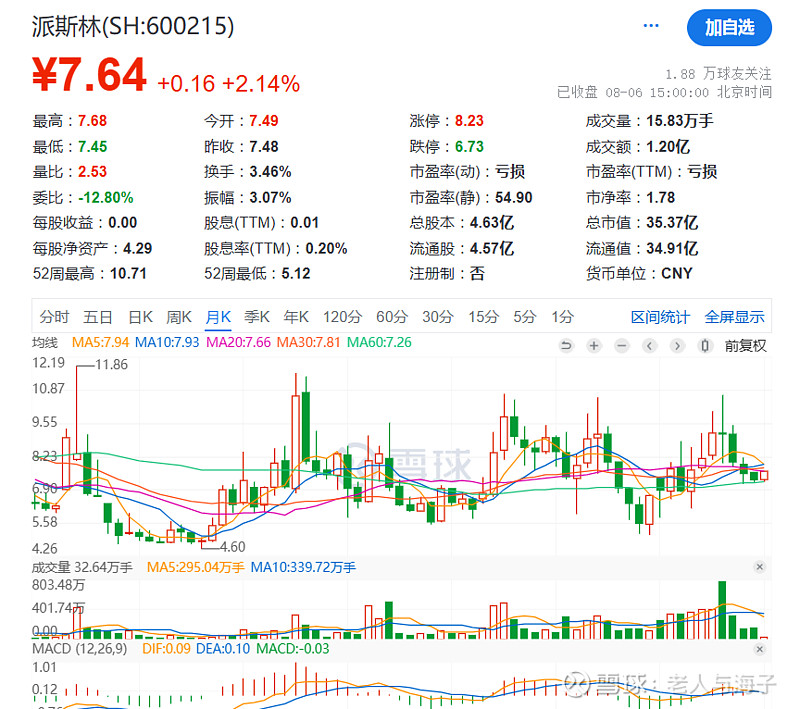Screen dimensions: 800x709
Task: Click the 总市值 value 35.37亿
Action: [x=672, y=223]
